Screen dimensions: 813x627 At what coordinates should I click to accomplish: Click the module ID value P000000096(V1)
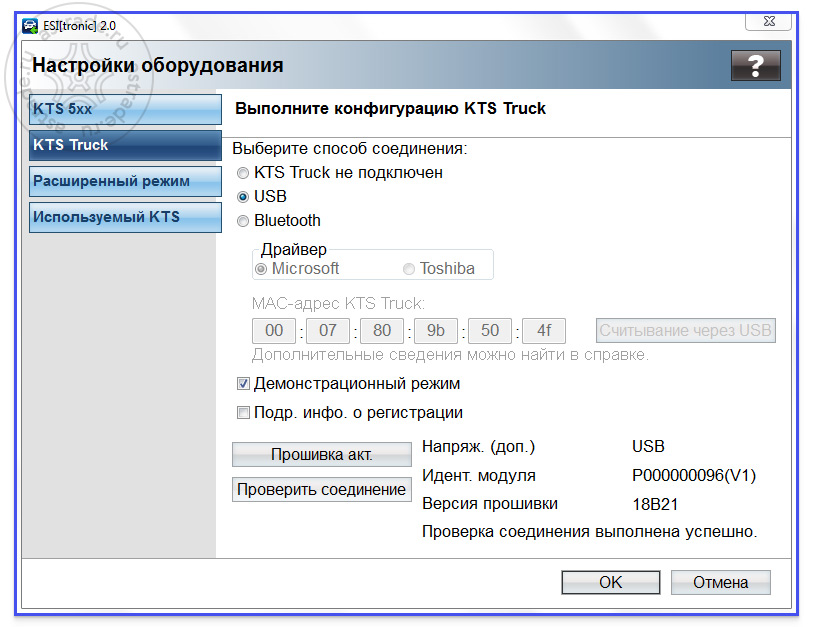[694, 476]
